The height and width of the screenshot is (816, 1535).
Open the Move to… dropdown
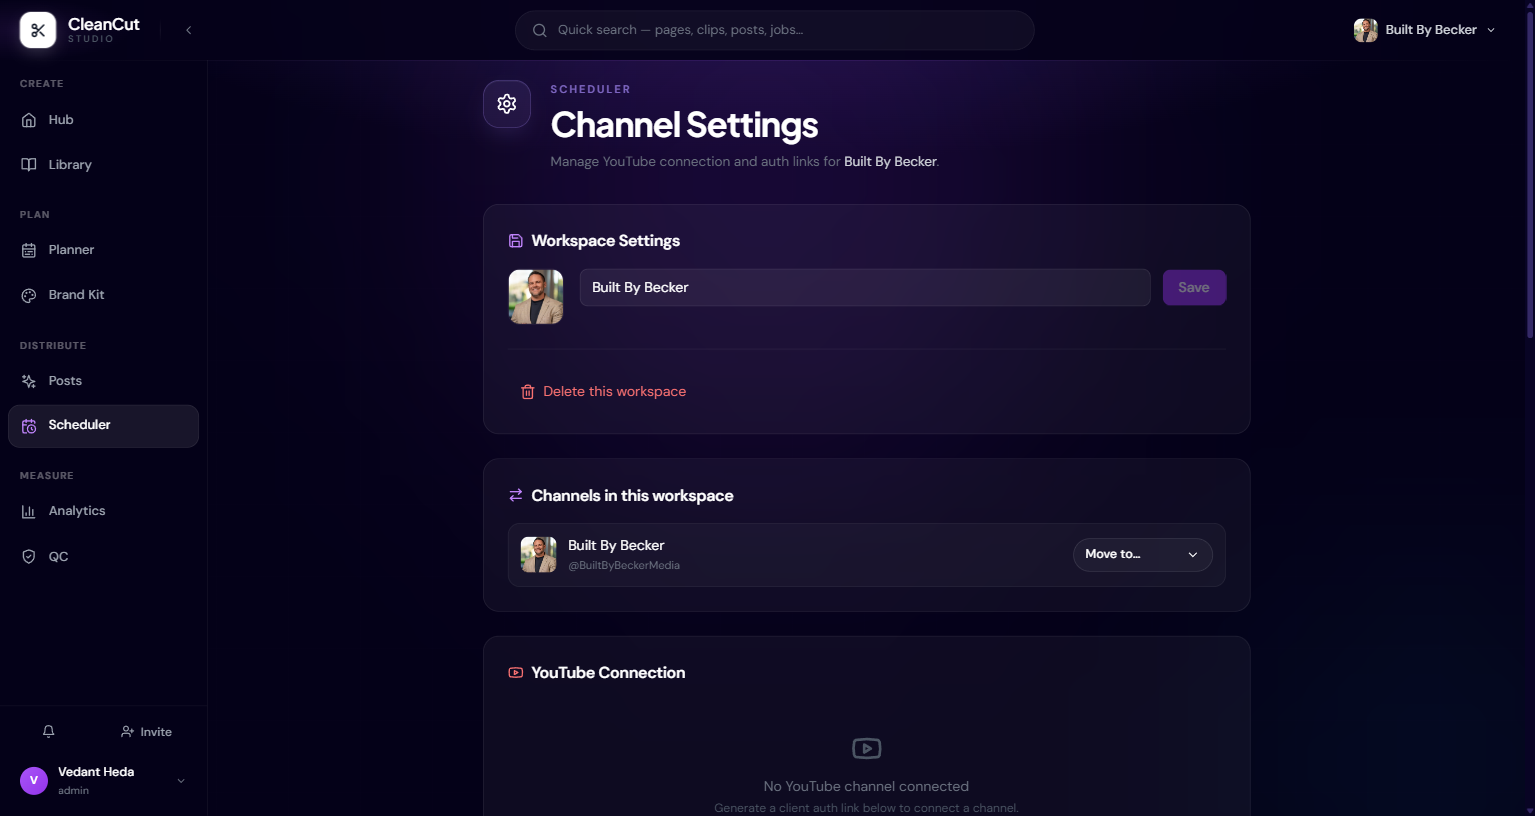[1143, 555]
